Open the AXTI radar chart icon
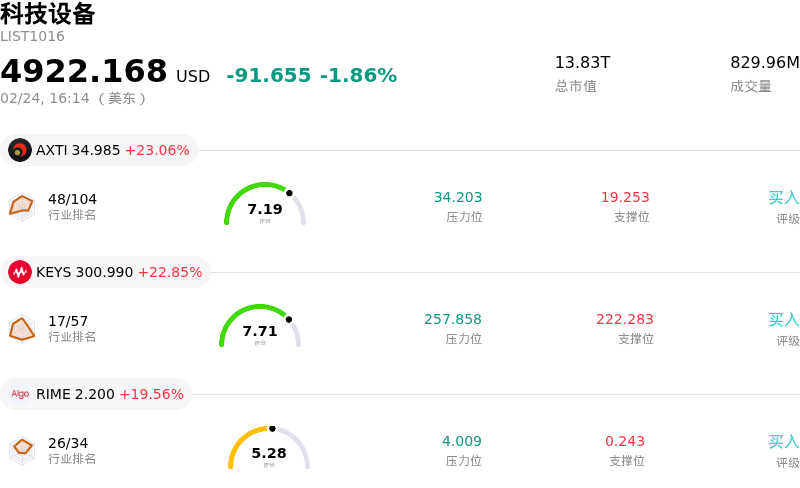 pyautogui.click(x=22, y=207)
